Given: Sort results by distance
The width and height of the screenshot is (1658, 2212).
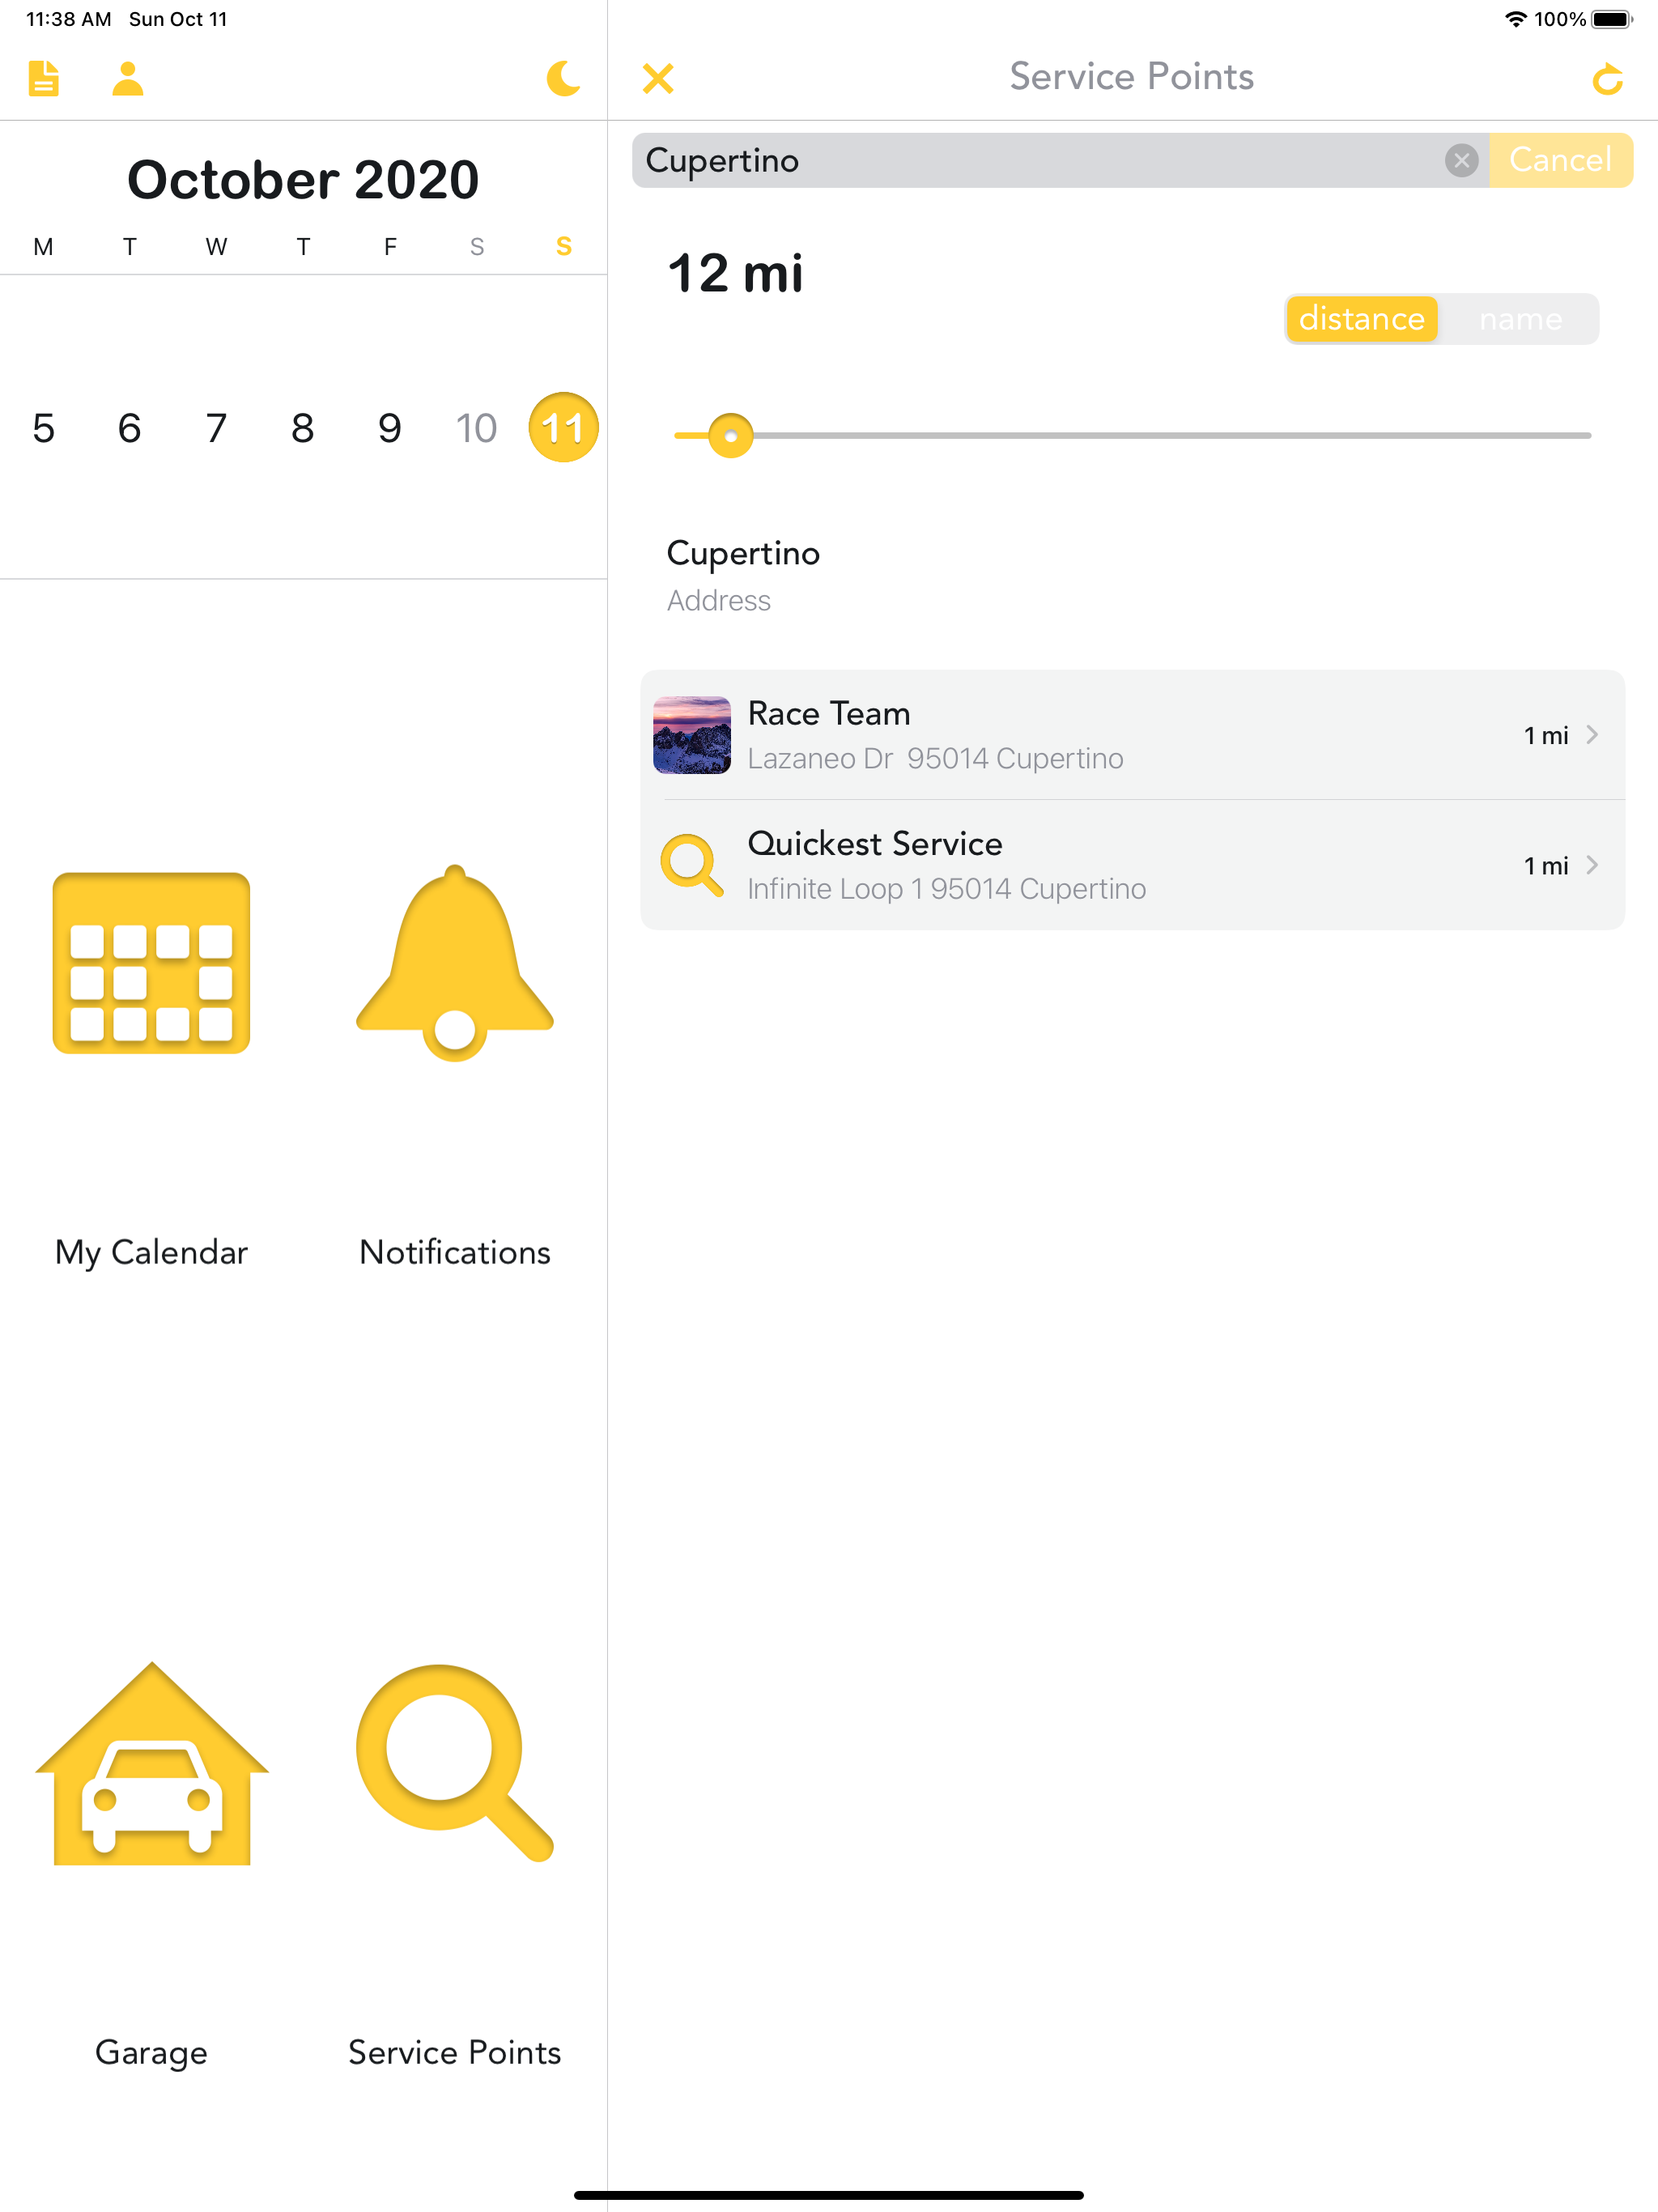Looking at the screenshot, I should coord(1361,319).
